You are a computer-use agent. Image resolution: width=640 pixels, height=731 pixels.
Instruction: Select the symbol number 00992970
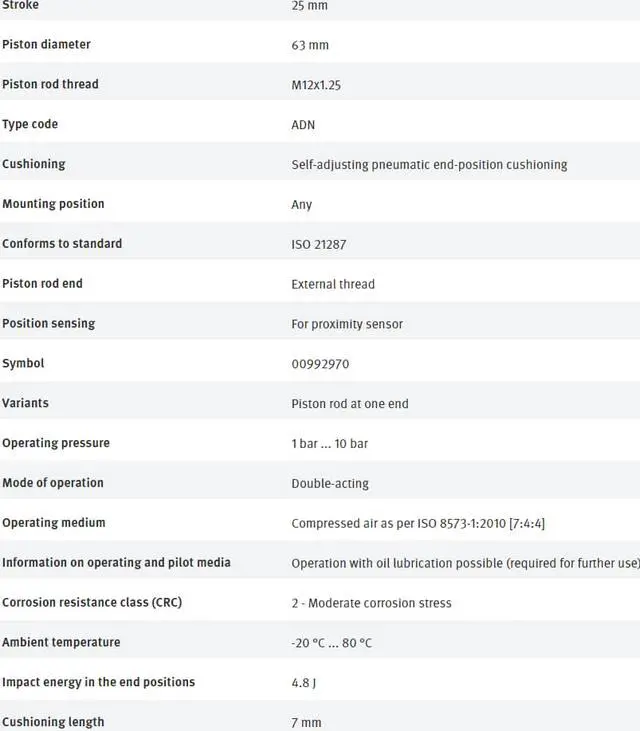[320, 364]
